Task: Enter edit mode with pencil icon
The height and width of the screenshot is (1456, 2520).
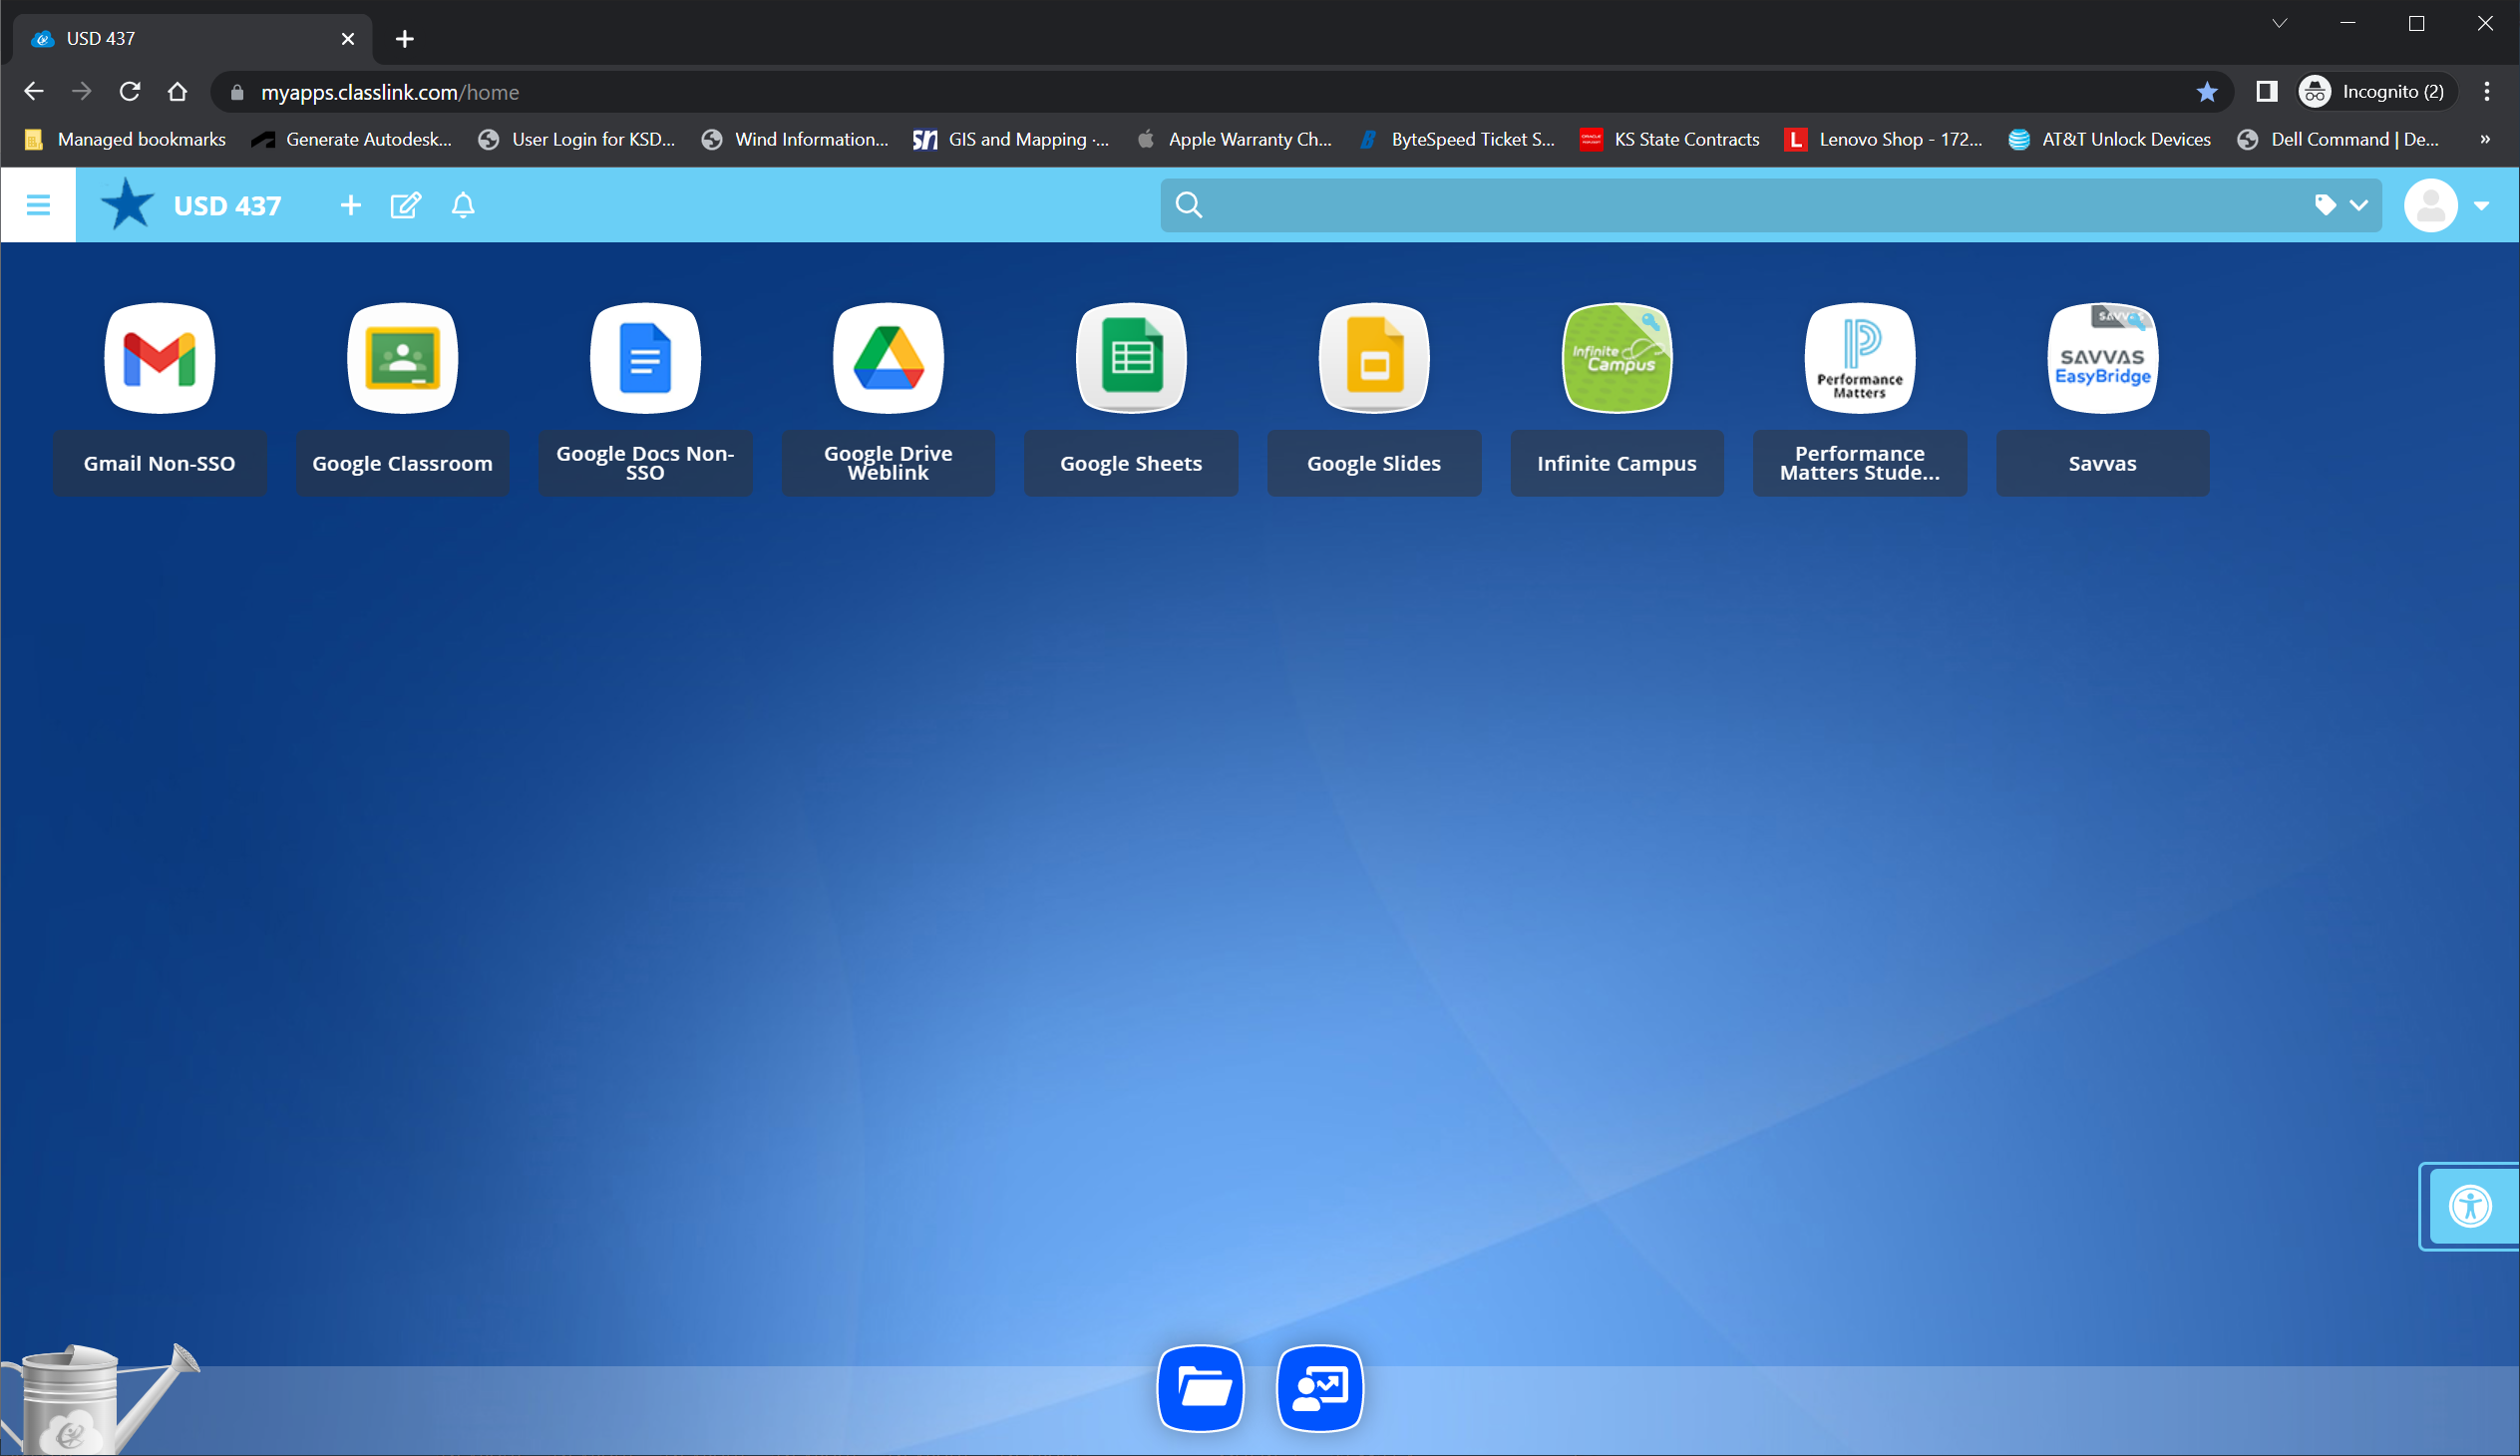Action: [x=405, y=205]
